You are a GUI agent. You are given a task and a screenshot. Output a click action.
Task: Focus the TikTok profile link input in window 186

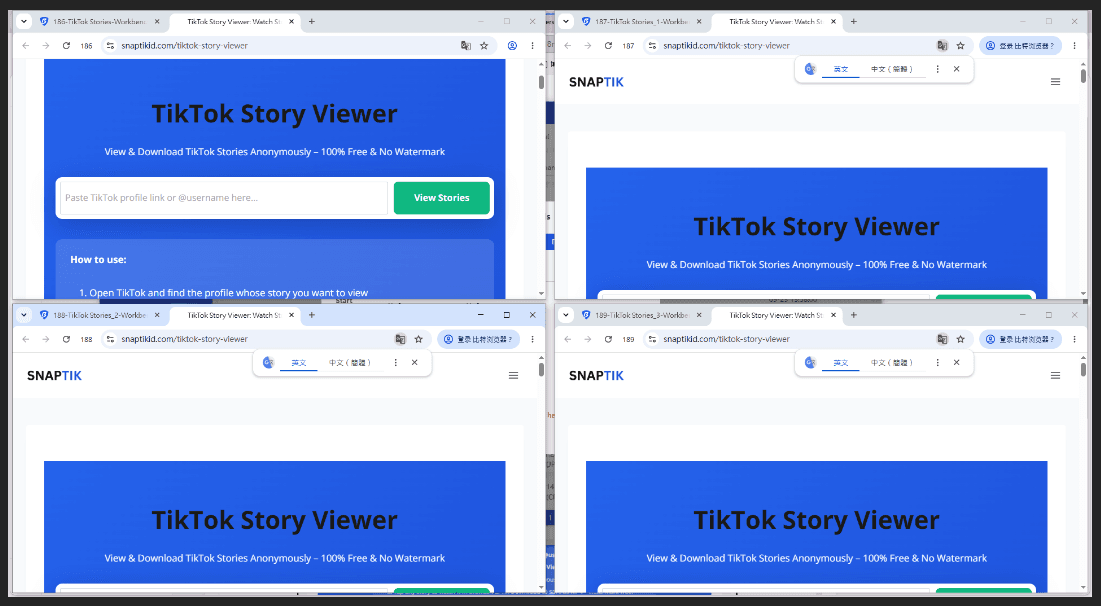[x=224, y=198]
